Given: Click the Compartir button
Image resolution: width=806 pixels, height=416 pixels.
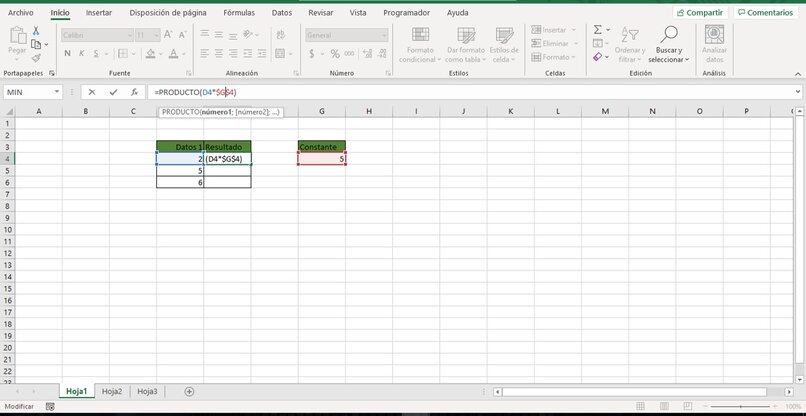Looking at the screenshot, I should pyautogui.click(x=699, y=13).
